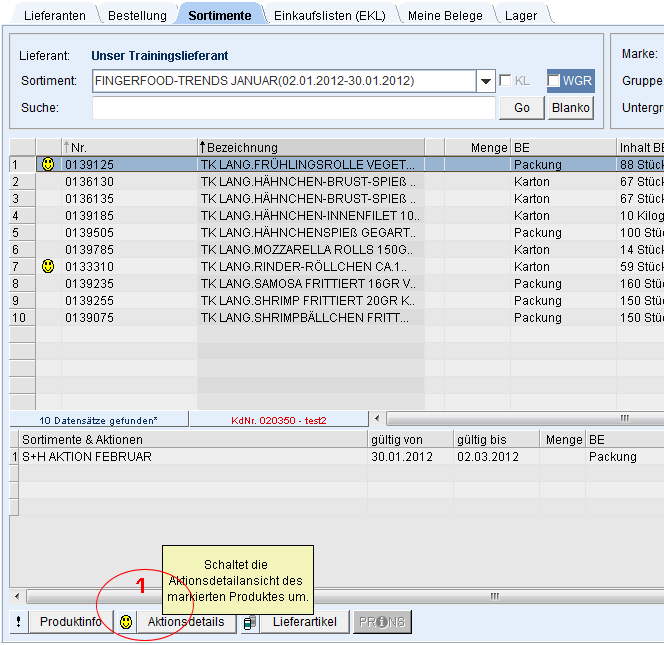
Task: Click the exclamation mark icon beside Produktinfo
Action: point(18,622)
